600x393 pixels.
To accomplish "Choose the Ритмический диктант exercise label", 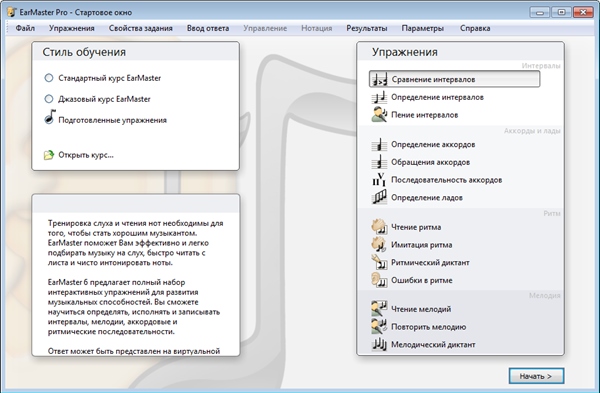I will pyautogui.click(x=430, y=263).
